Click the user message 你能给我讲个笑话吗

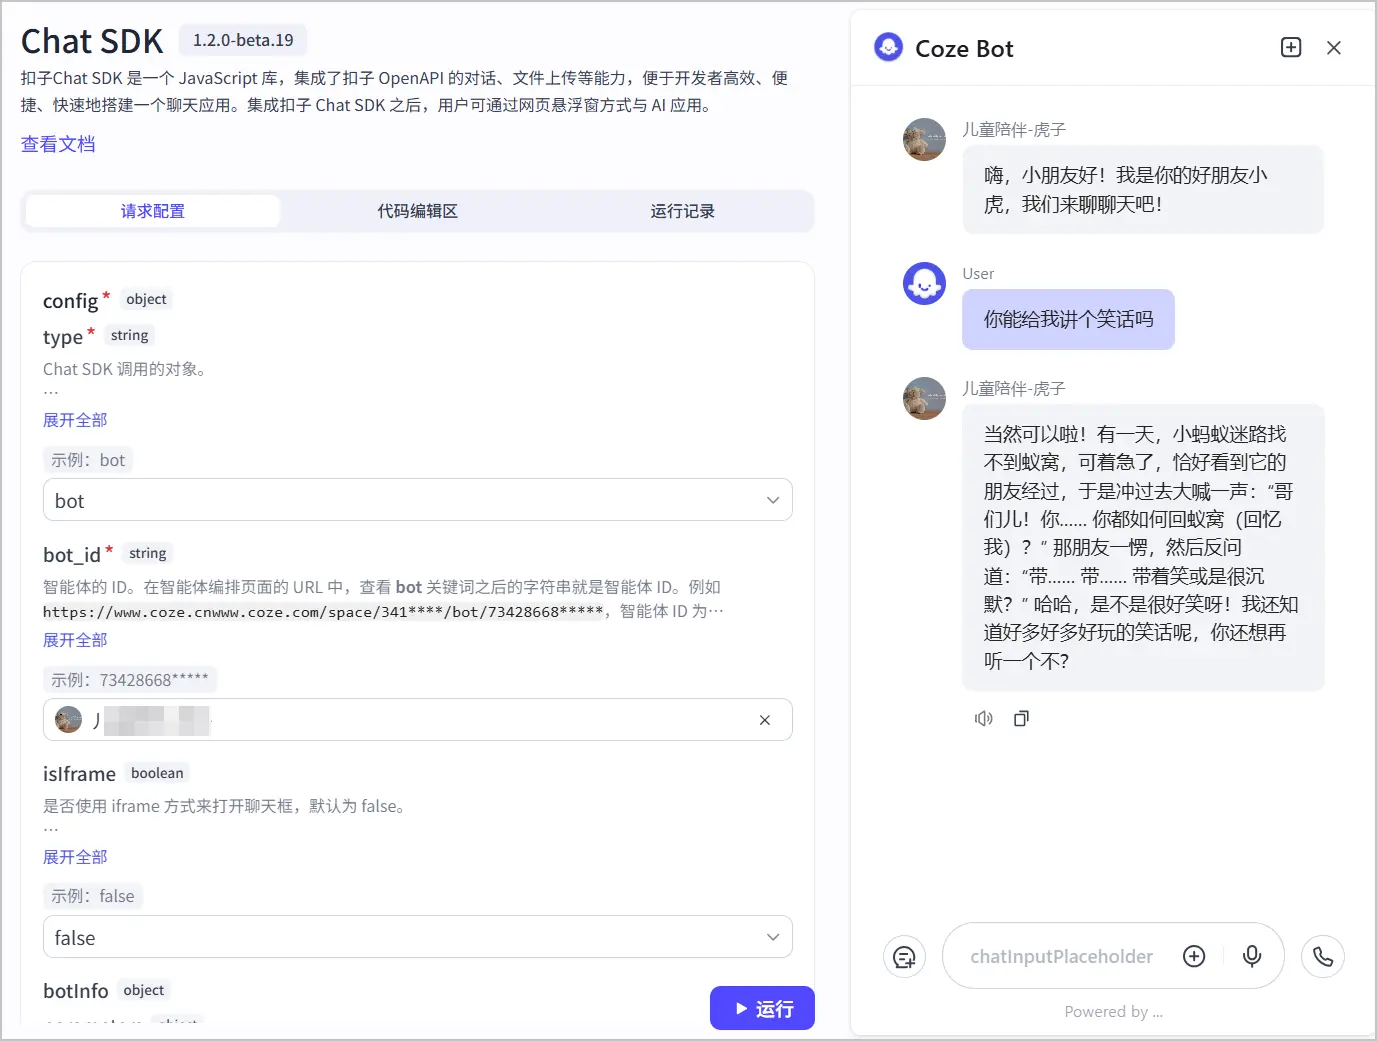[1068, 320]
